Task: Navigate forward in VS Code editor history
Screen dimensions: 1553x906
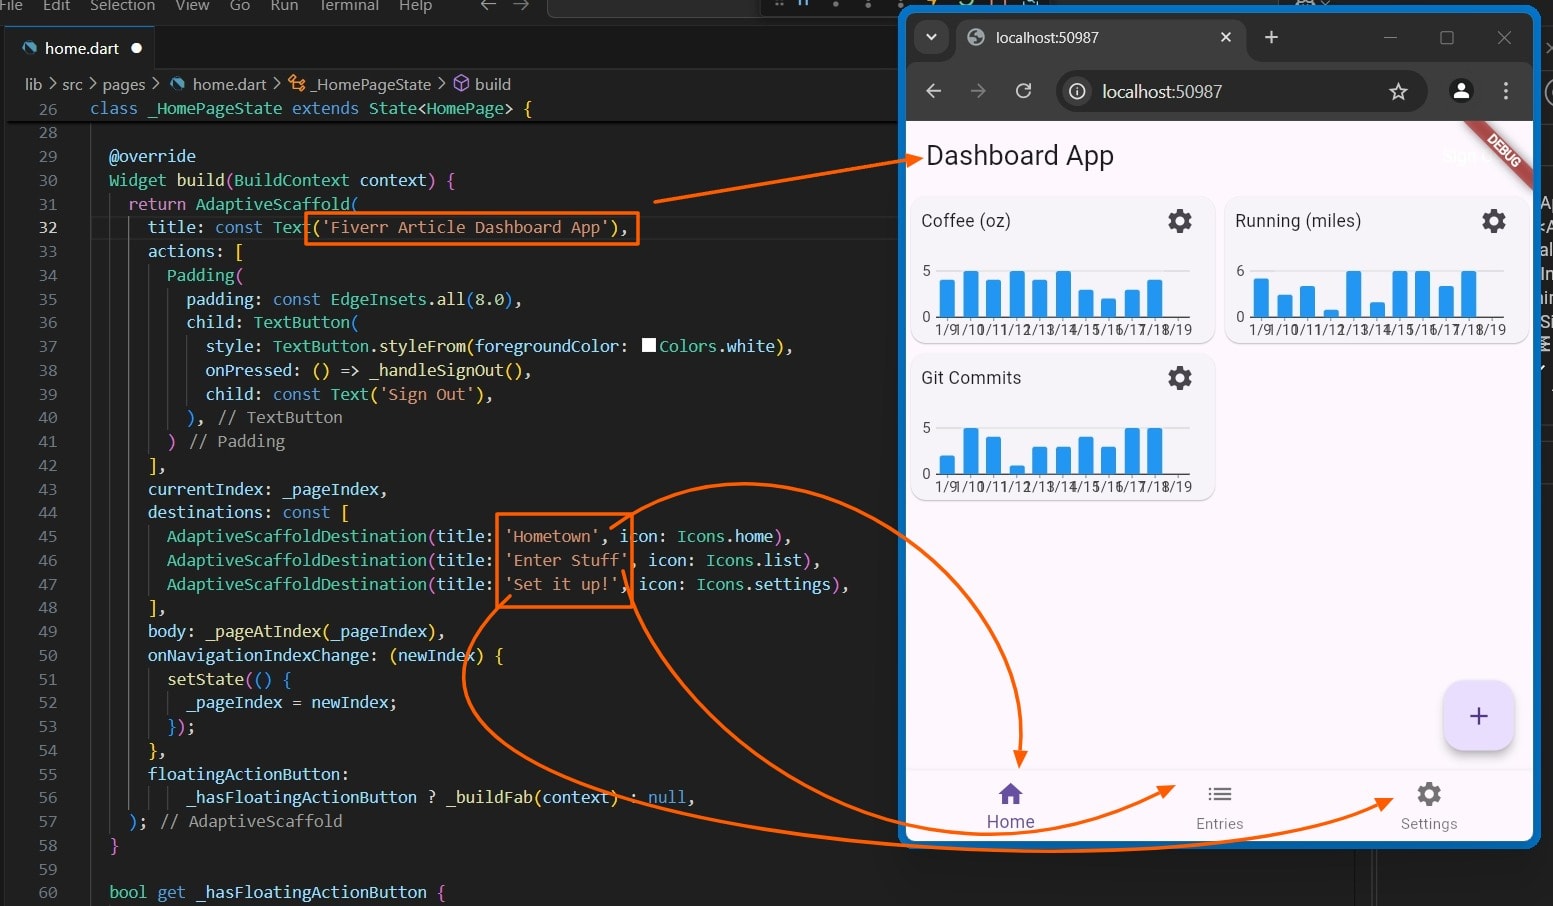Action: [x=521, y=6]
